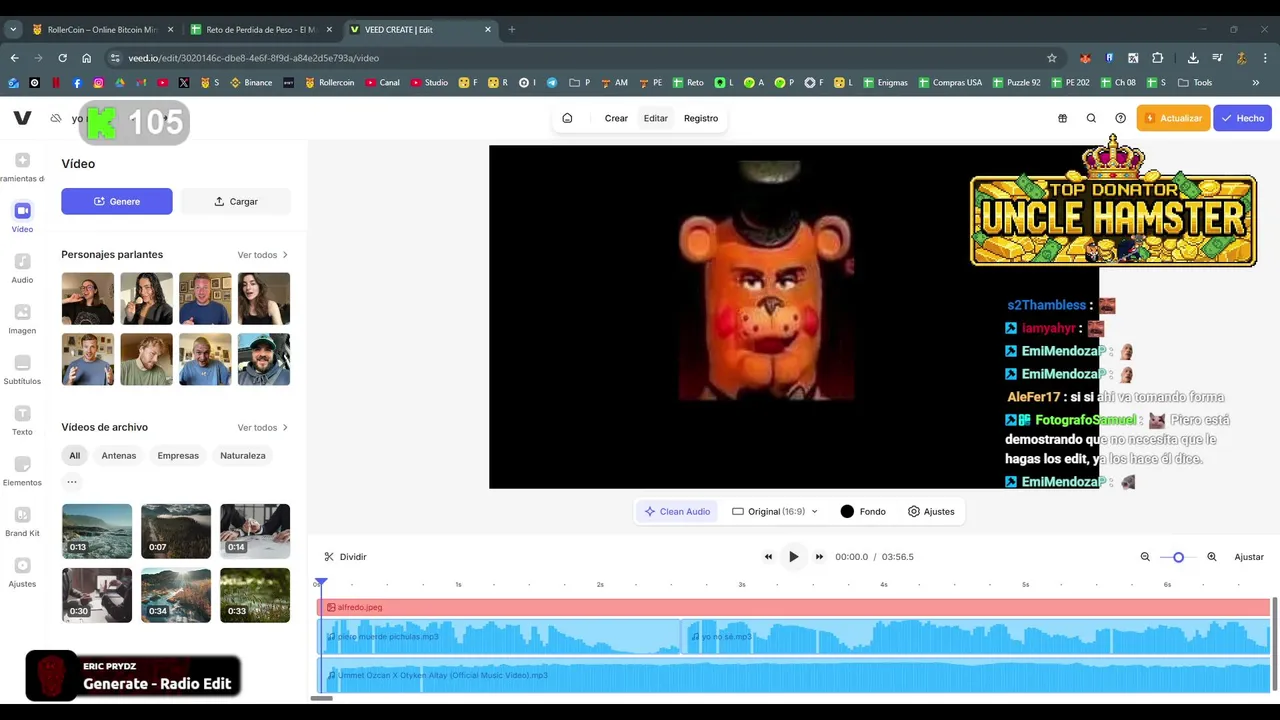Click the timeline zoom slider handle

(1178, 557)
